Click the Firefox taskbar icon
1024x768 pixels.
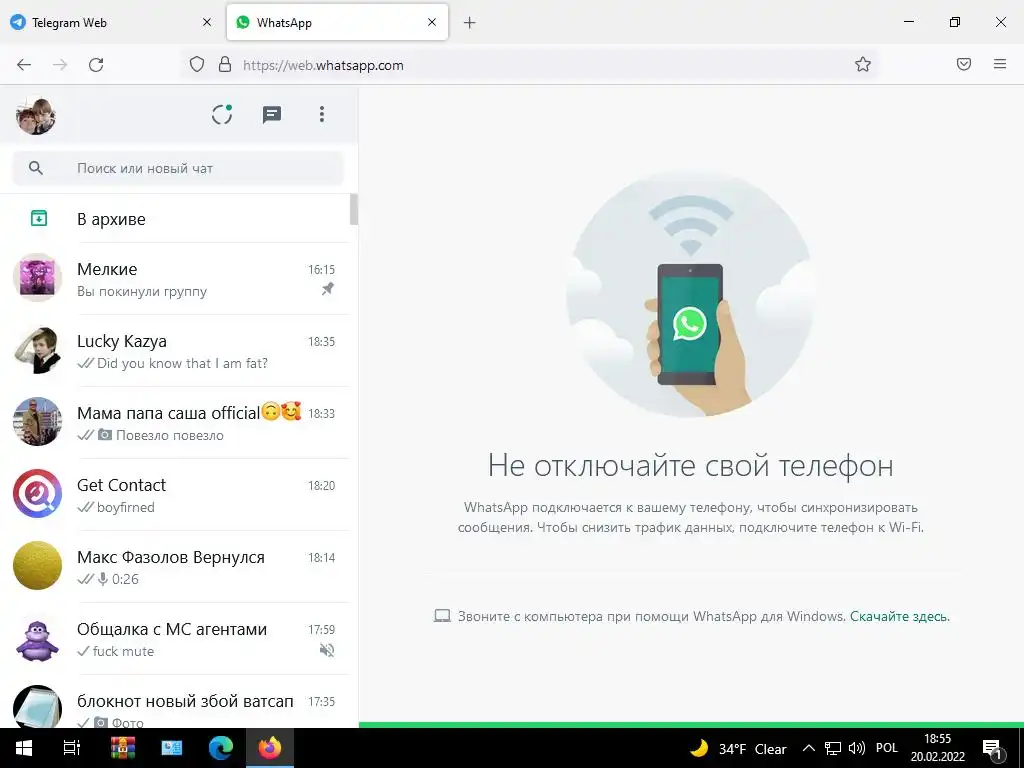[270, 748]
